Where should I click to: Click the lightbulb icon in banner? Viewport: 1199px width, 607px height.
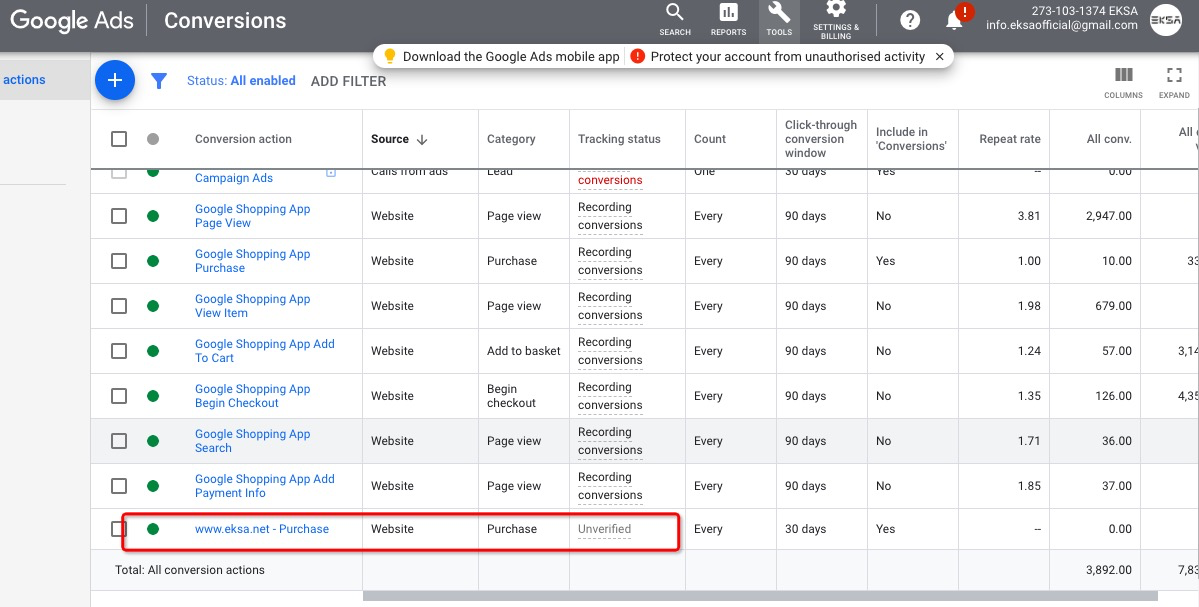coord(389,57)
